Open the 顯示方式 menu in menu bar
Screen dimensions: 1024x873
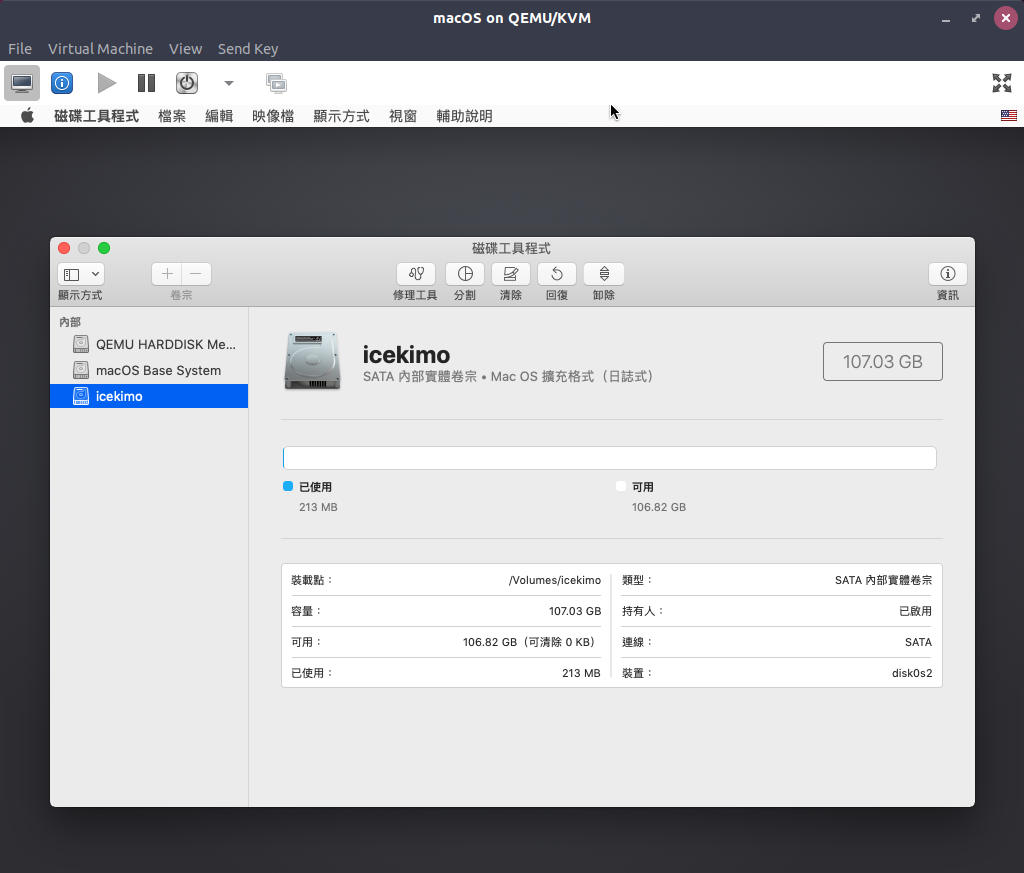point(342,116)
